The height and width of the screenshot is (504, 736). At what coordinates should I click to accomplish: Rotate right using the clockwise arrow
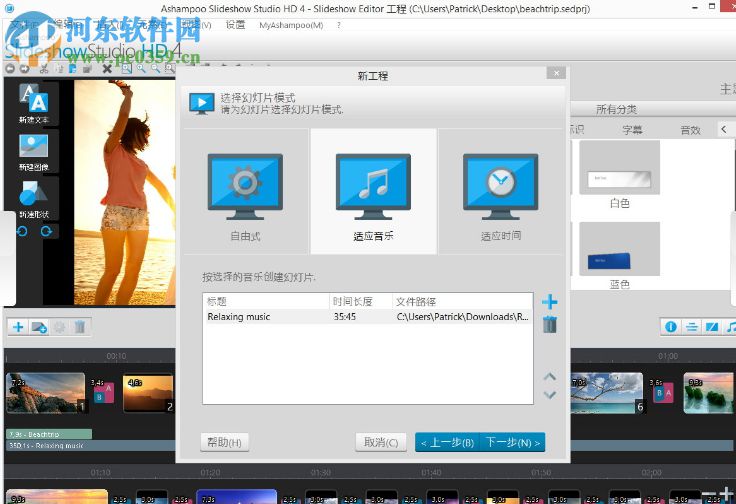coord(46,231)
